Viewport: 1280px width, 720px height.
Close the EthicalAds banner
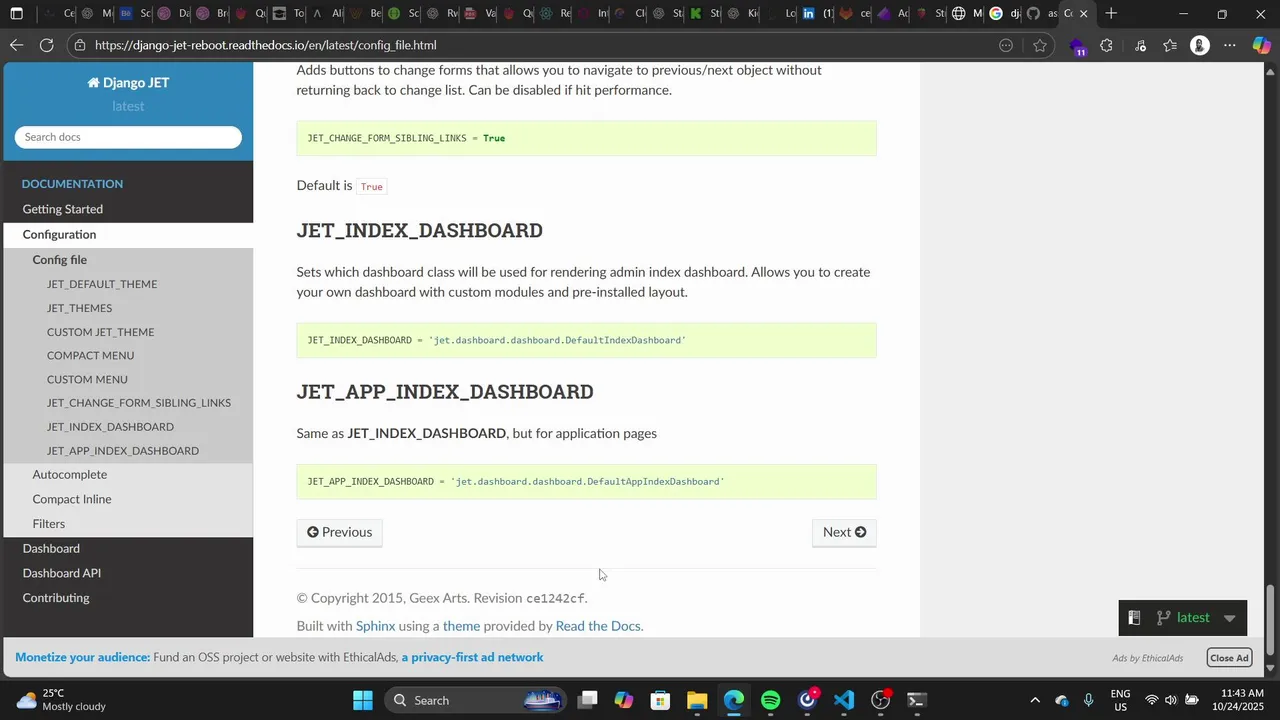1229,657
